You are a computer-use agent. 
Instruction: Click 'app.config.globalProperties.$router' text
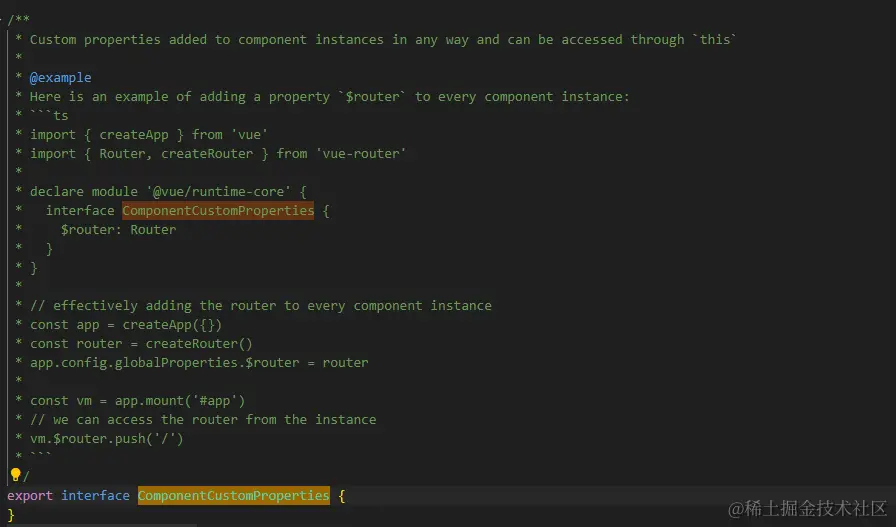[x=165, y=363]
